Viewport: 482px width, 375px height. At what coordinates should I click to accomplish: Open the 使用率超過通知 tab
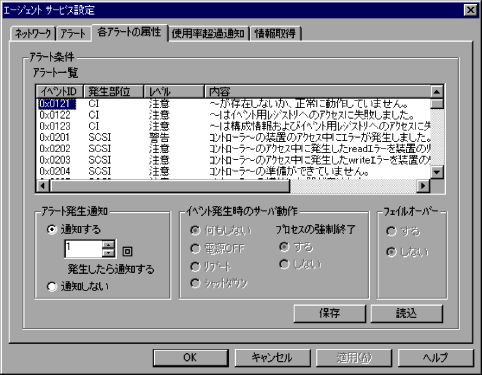208,34
